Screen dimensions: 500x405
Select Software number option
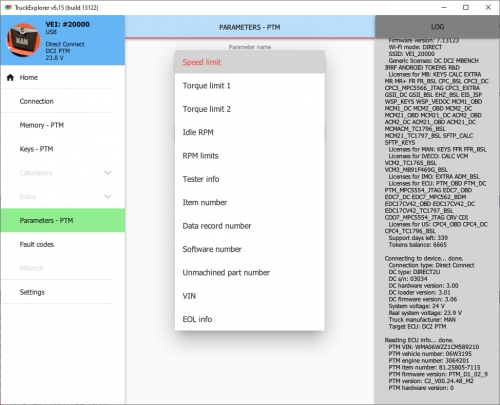coord(250,249)
